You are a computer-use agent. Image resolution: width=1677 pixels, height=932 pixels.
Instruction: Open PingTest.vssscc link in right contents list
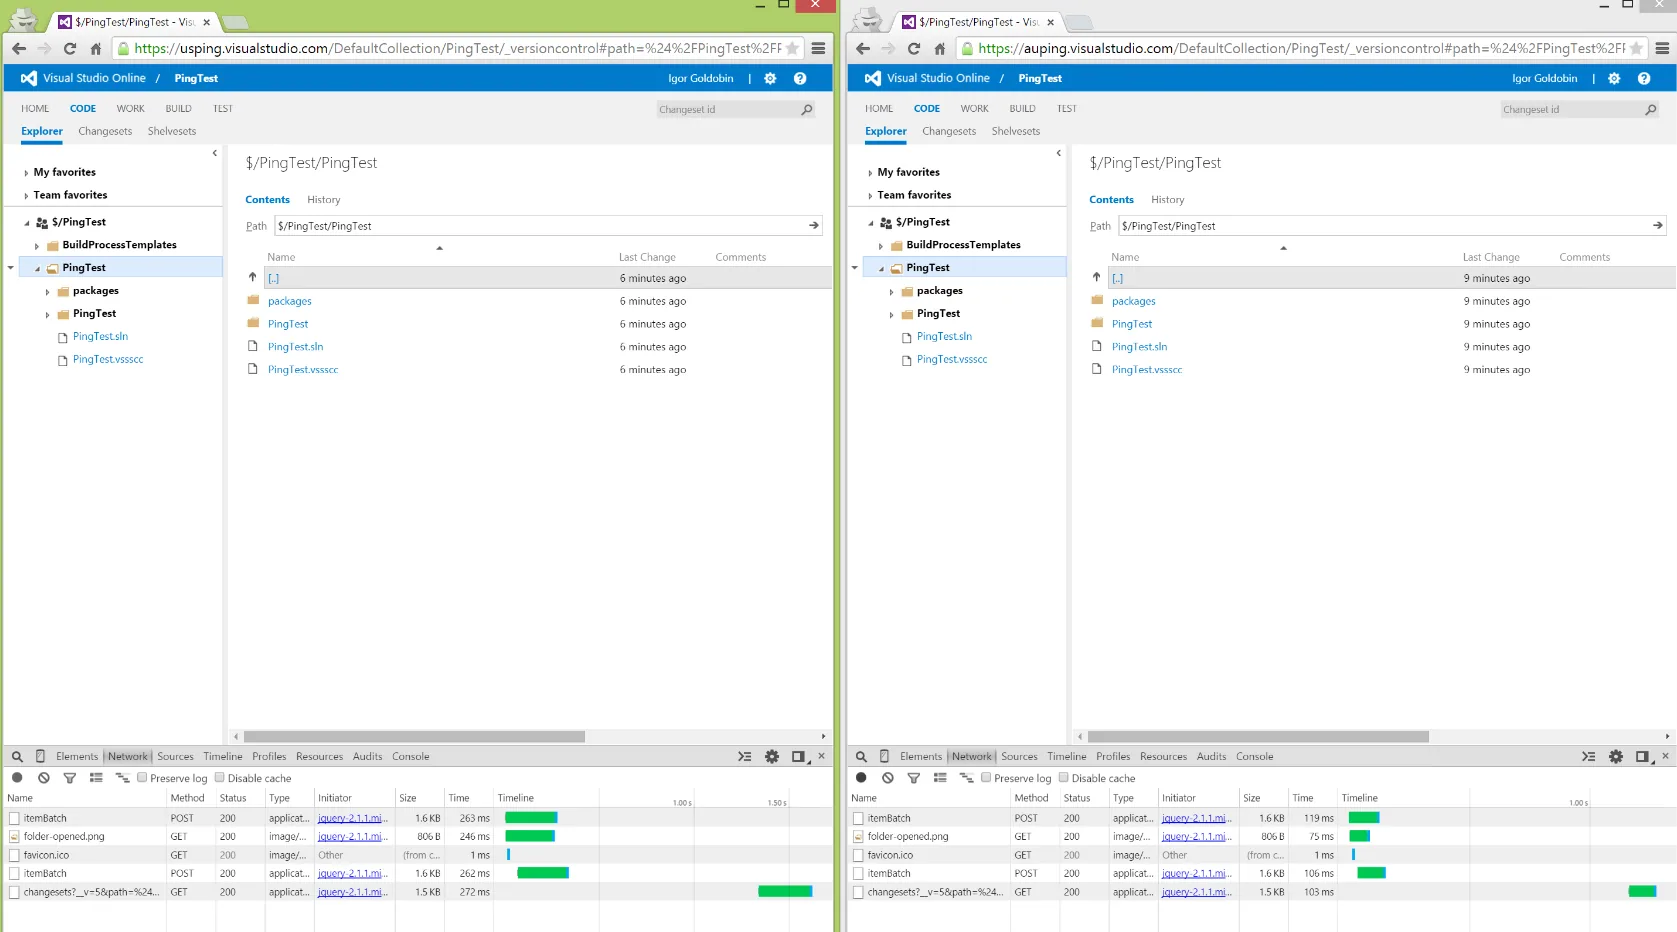1146,370
